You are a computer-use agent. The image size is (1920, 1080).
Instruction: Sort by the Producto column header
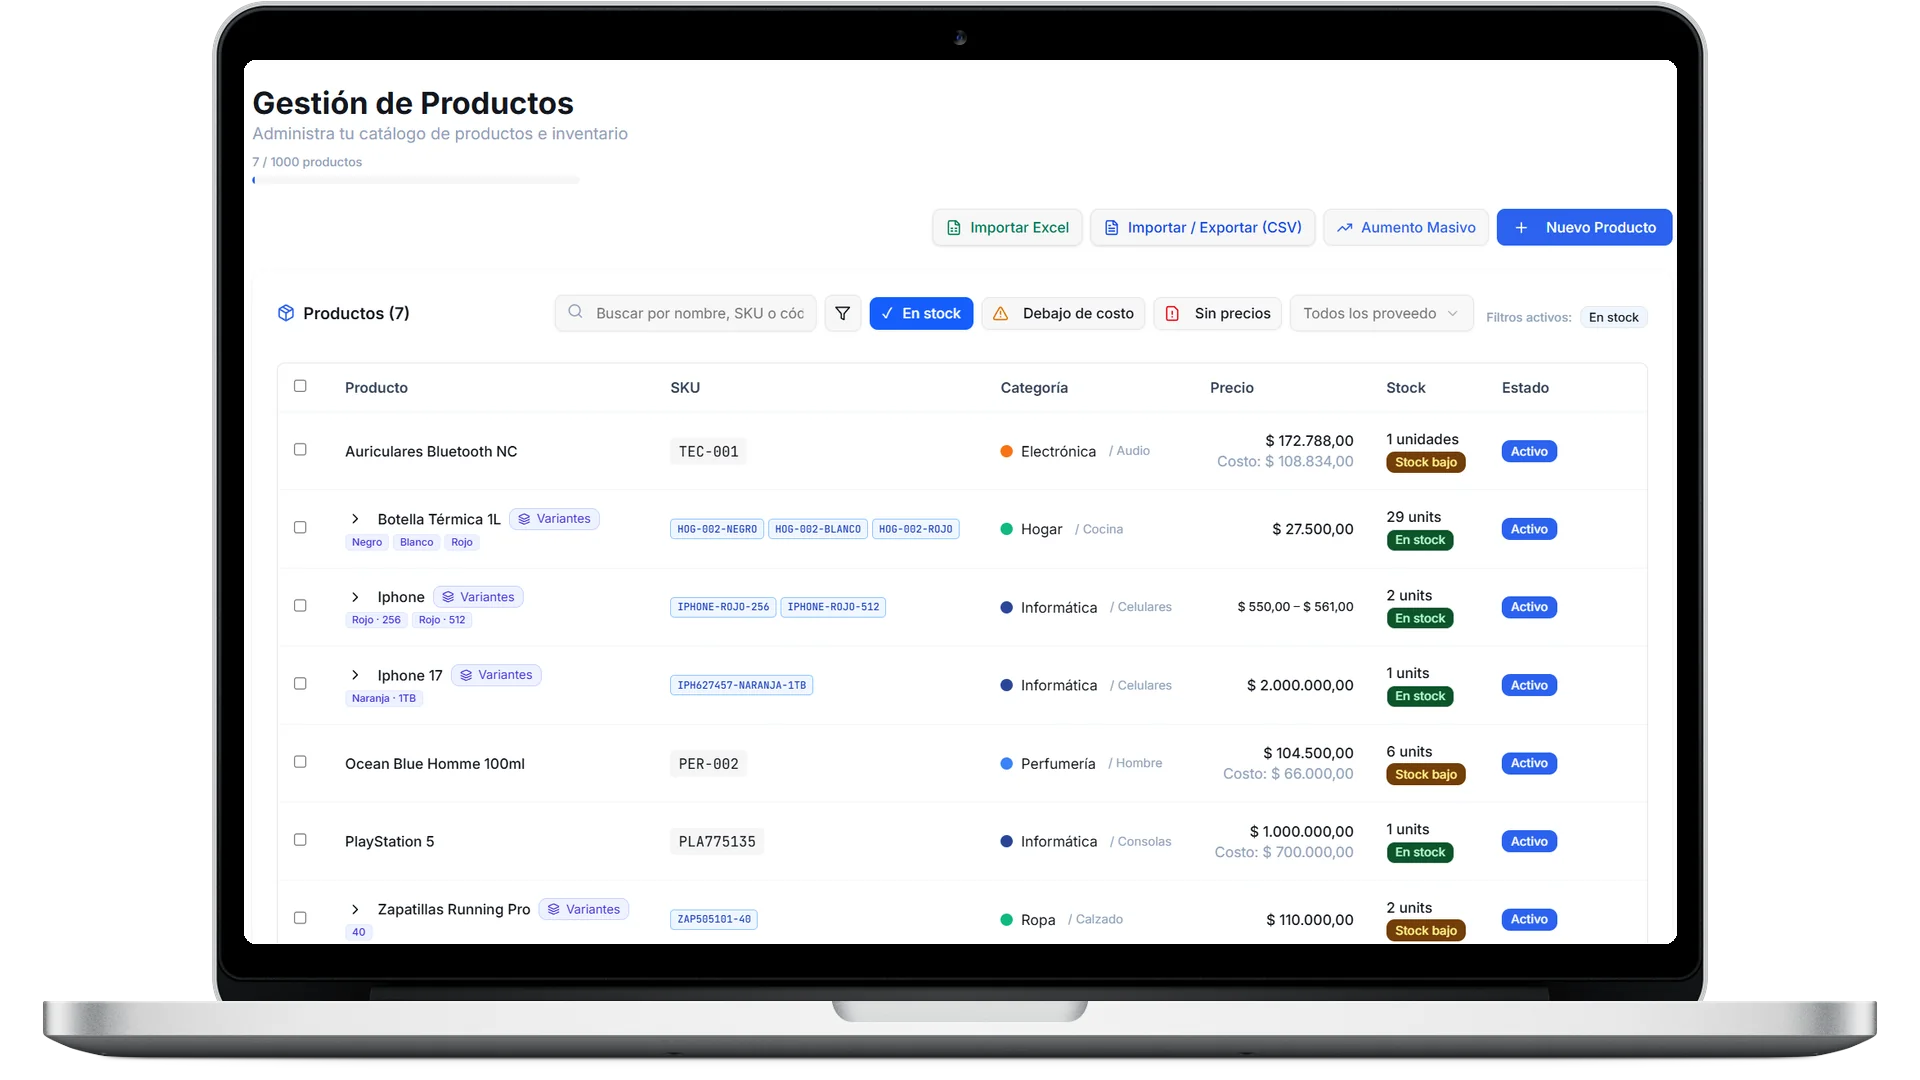376,388
